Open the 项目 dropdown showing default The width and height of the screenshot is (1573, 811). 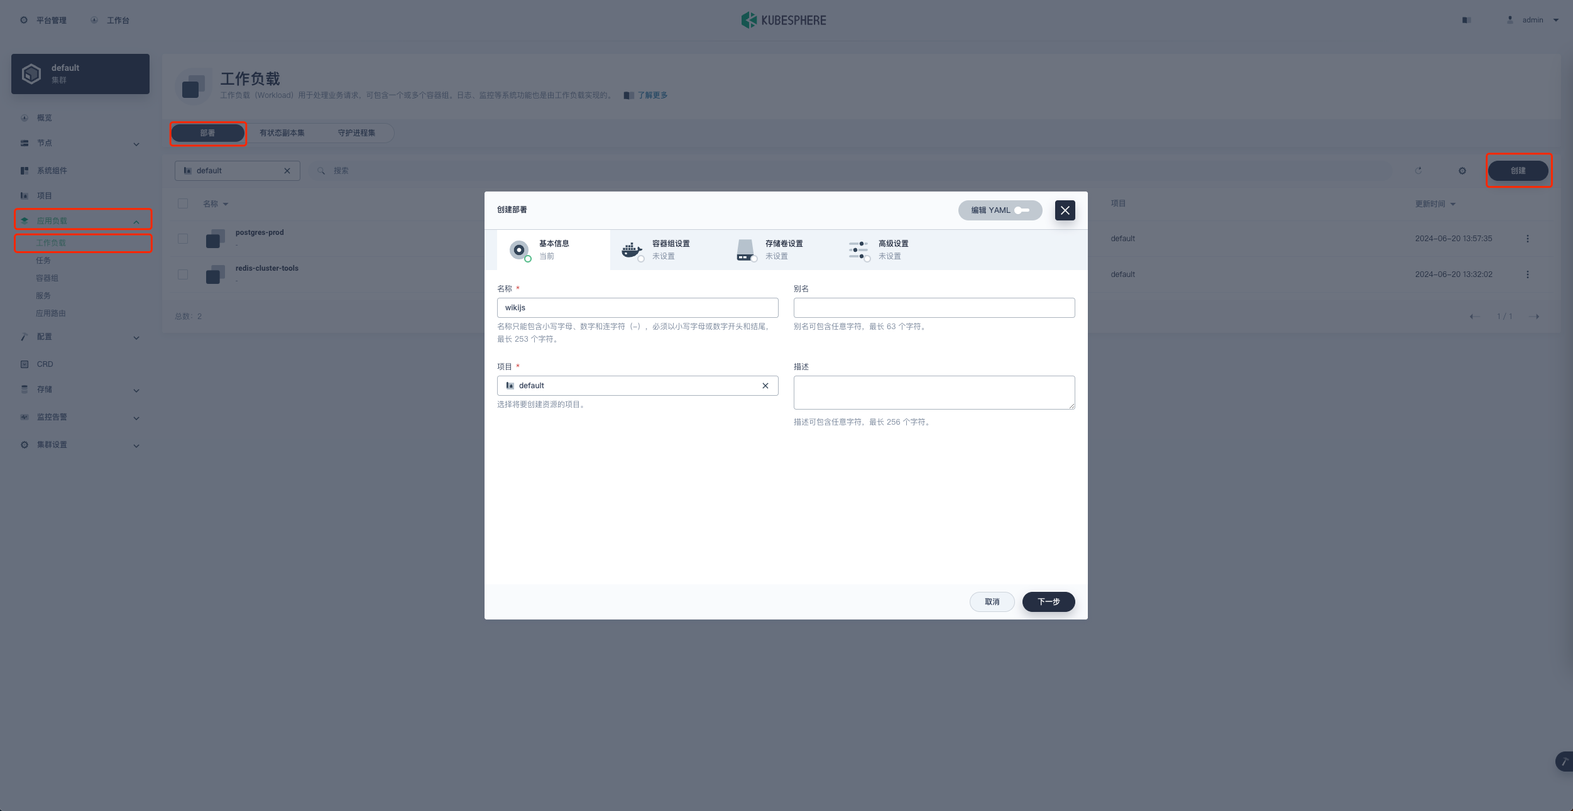tap(638, 386)
